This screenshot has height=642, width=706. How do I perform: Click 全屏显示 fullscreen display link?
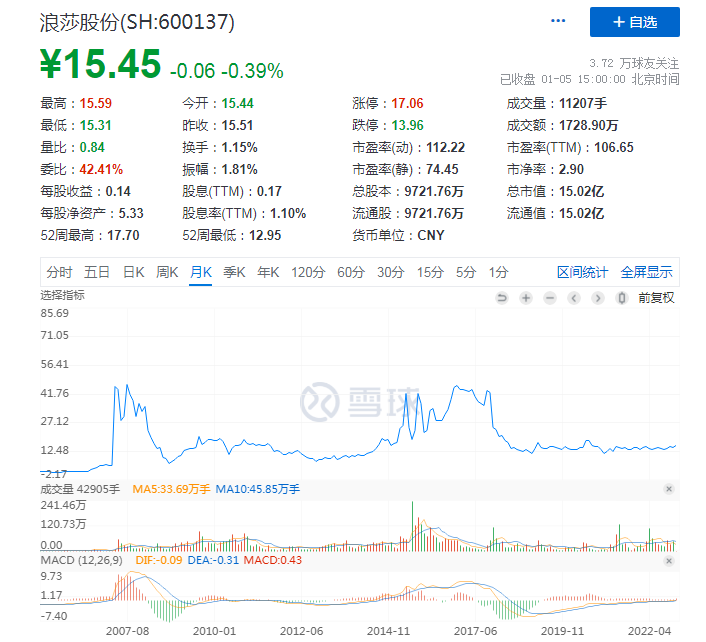[647, 272]
